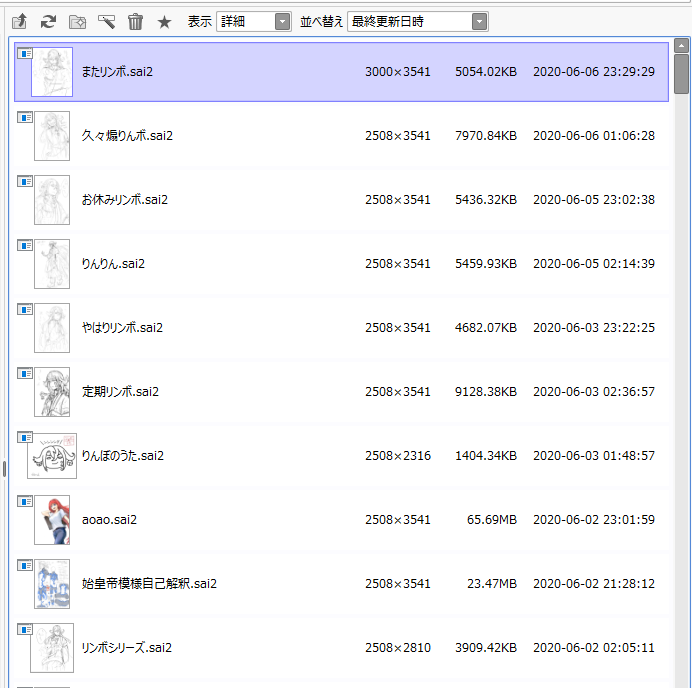Click the go-up-folder arrow icon
This screenshot has width=692, height=688.
[18, 21]
